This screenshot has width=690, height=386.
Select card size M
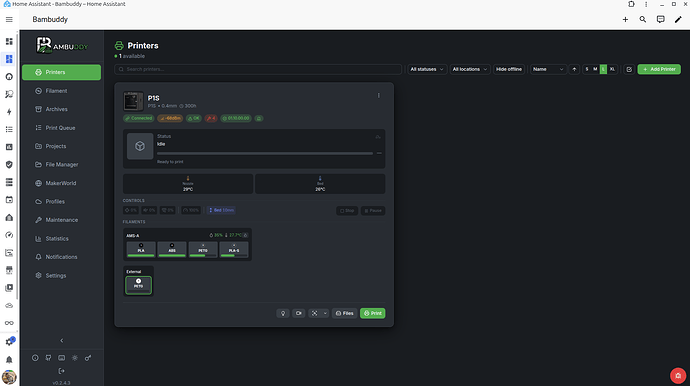point(595,69)
